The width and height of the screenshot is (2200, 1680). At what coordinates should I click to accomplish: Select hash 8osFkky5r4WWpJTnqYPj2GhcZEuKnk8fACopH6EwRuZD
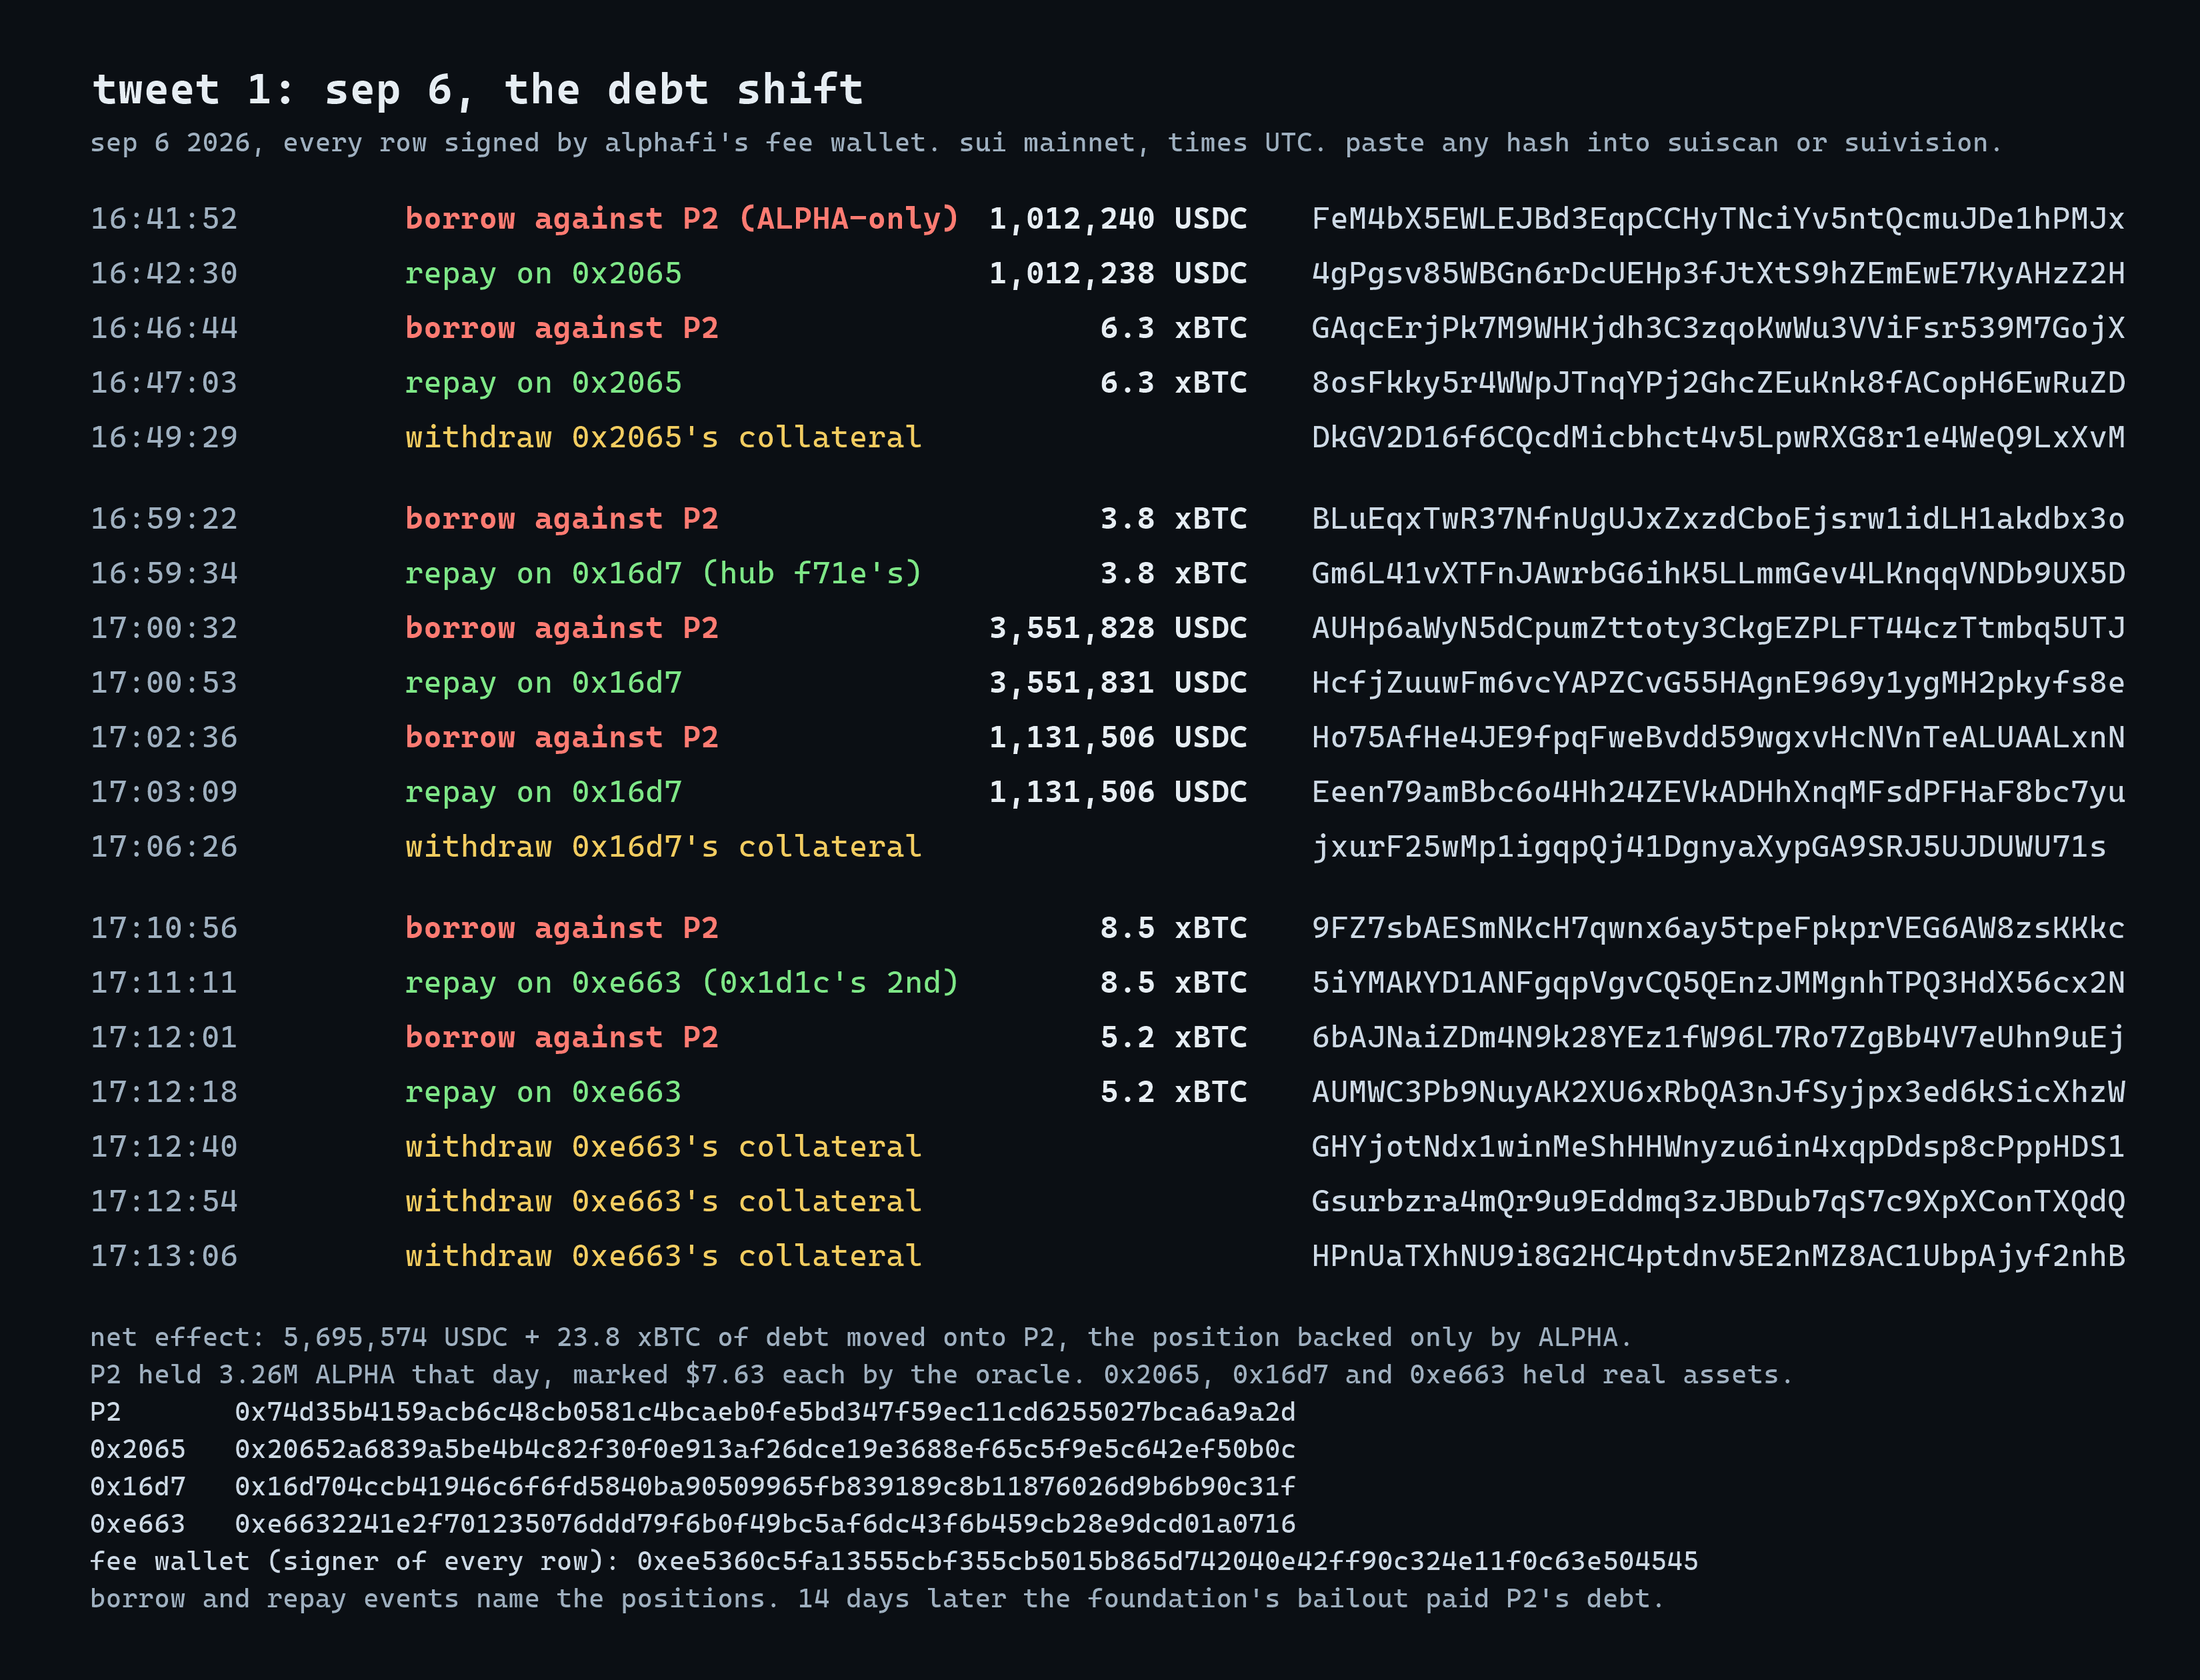coord(1718,383)
